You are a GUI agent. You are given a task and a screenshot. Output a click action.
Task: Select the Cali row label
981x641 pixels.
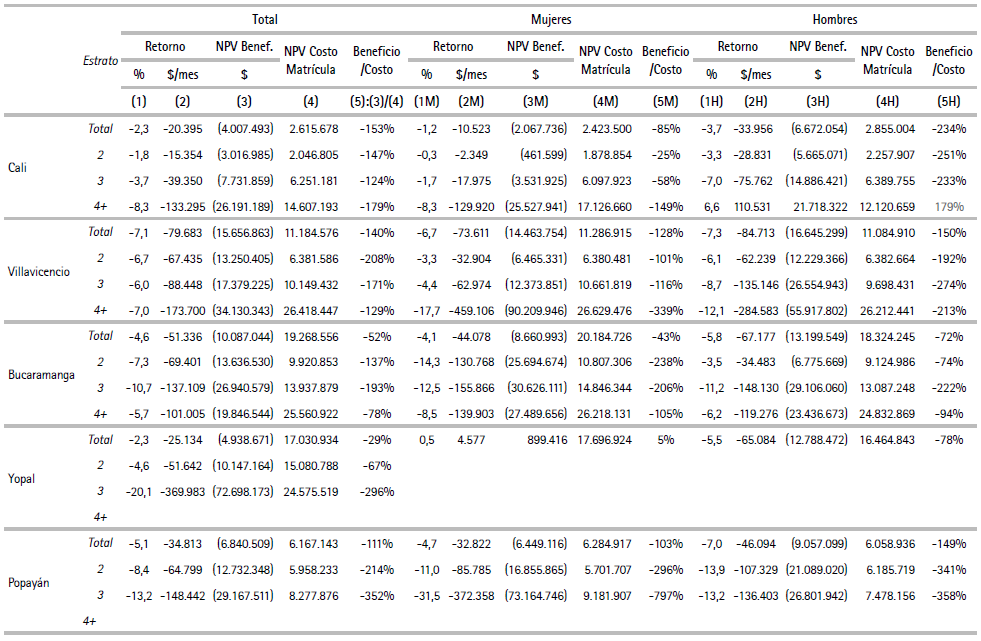pos(20,167)
